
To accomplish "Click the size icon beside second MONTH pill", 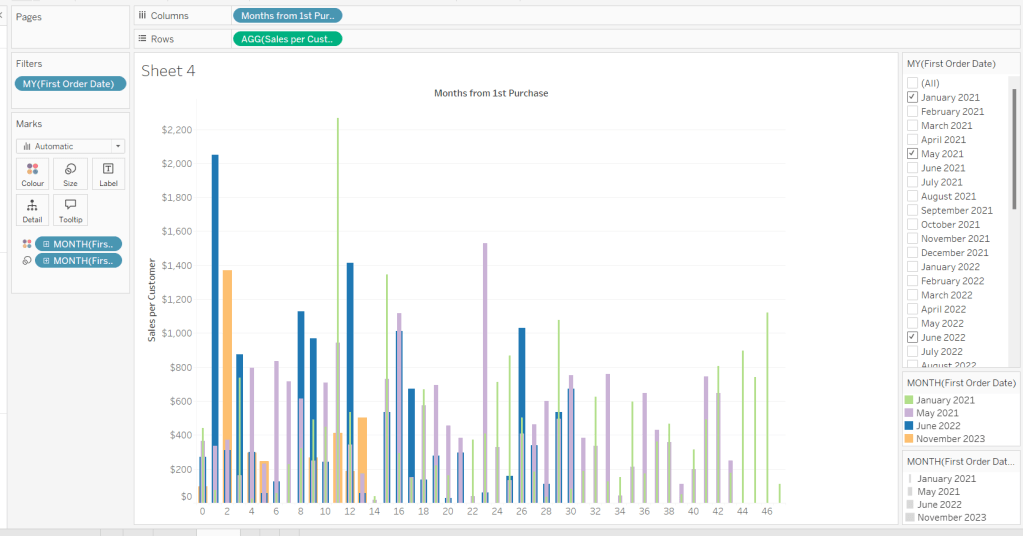I will click(x=27, y=261).
